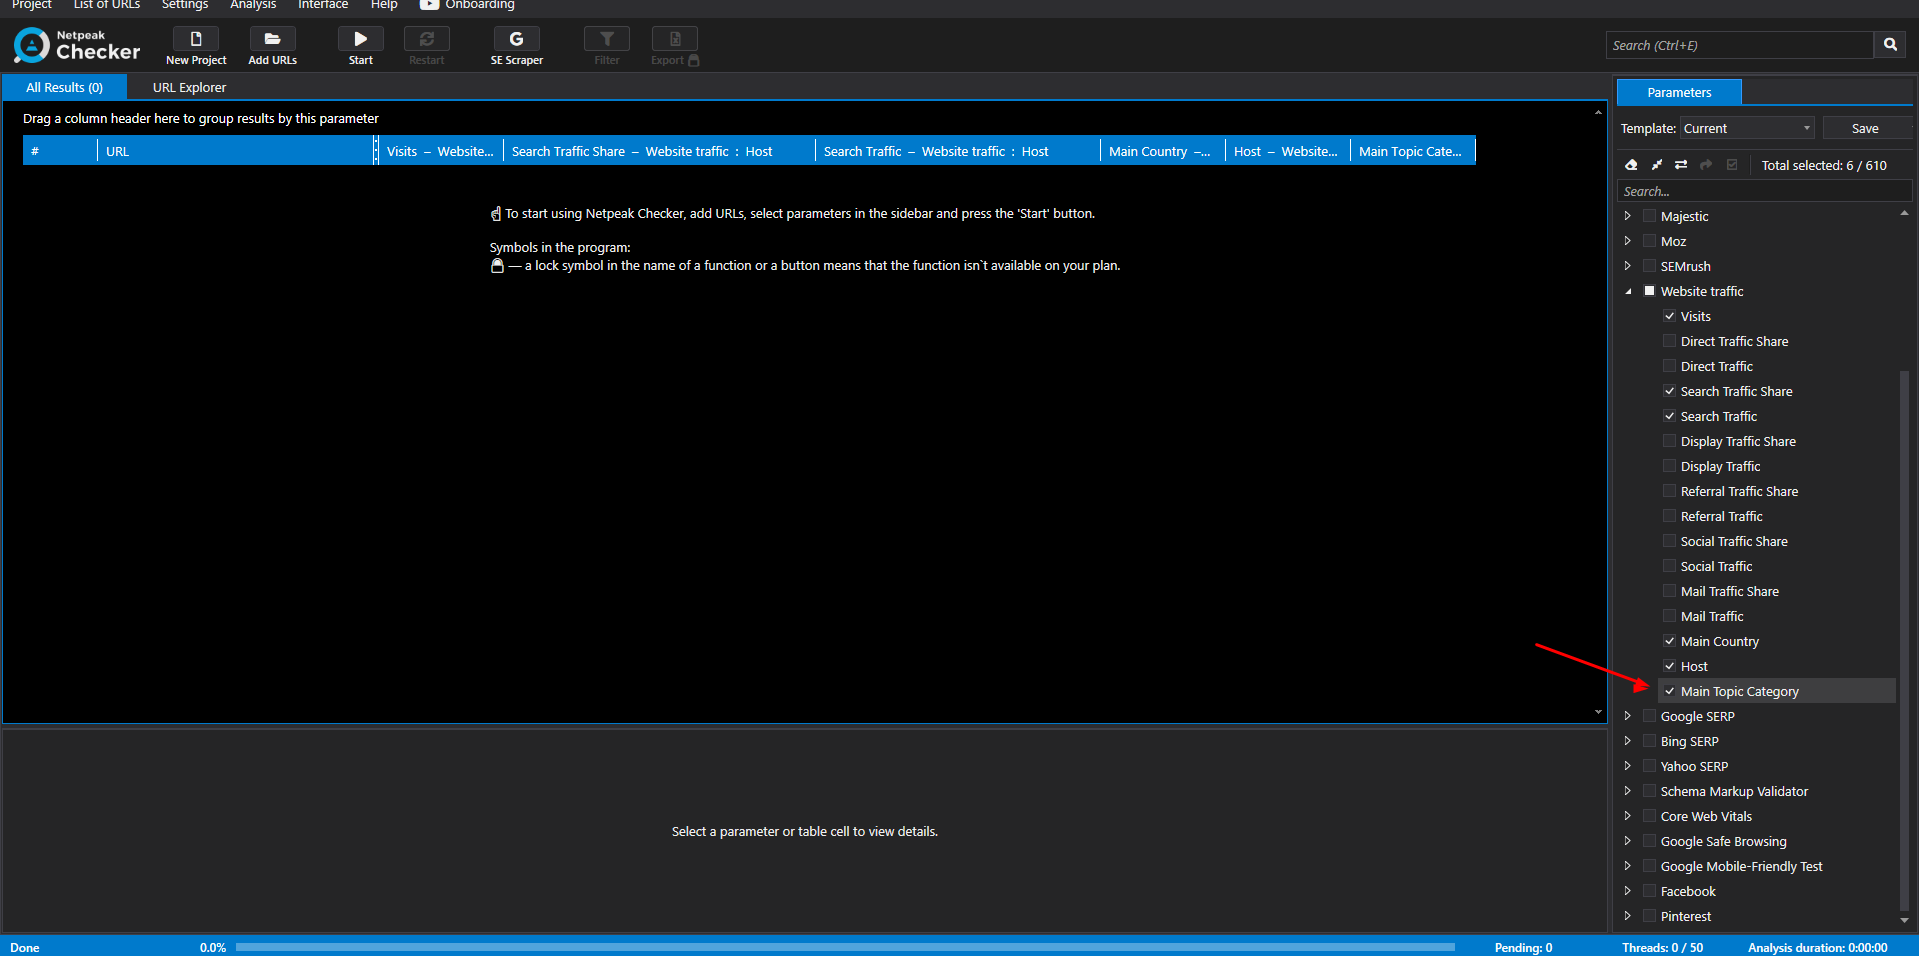
Task: Collapse the Website traffic group
Action: [1628, 291]
